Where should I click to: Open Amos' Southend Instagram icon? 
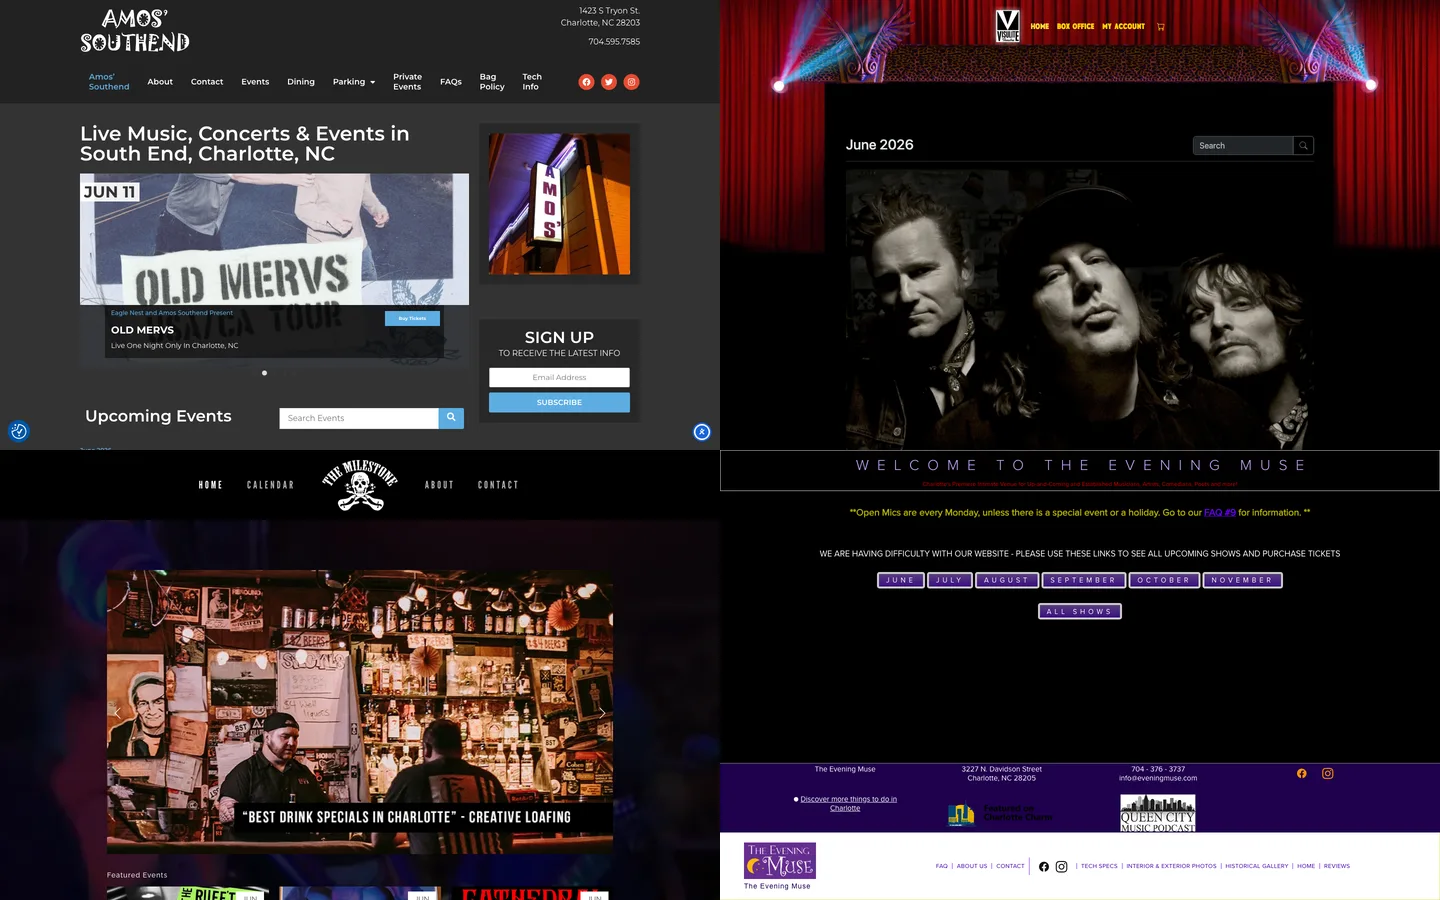click(631, 82)
